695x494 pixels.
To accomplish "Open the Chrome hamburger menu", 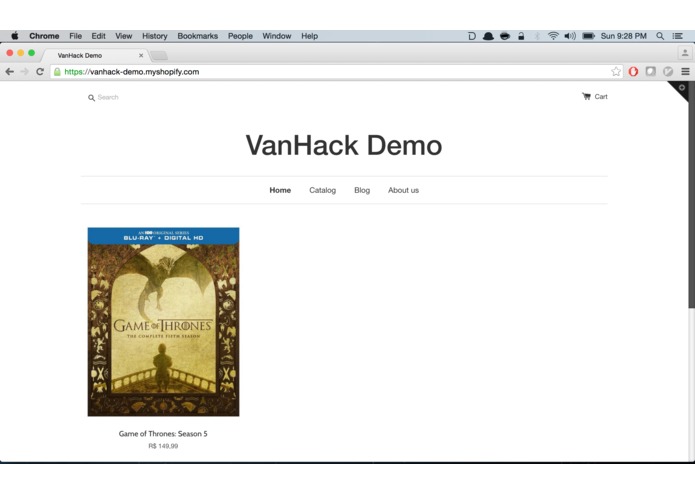I will 685,71.
